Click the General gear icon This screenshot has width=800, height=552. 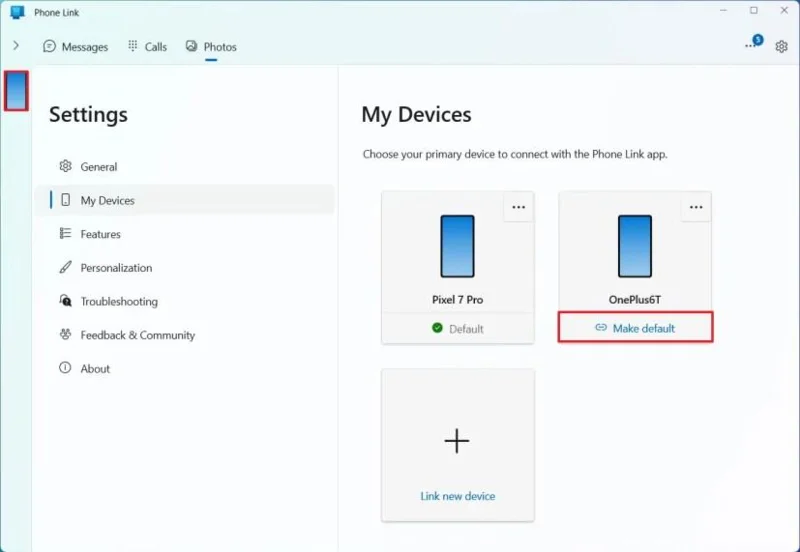[x=65, y=166]
